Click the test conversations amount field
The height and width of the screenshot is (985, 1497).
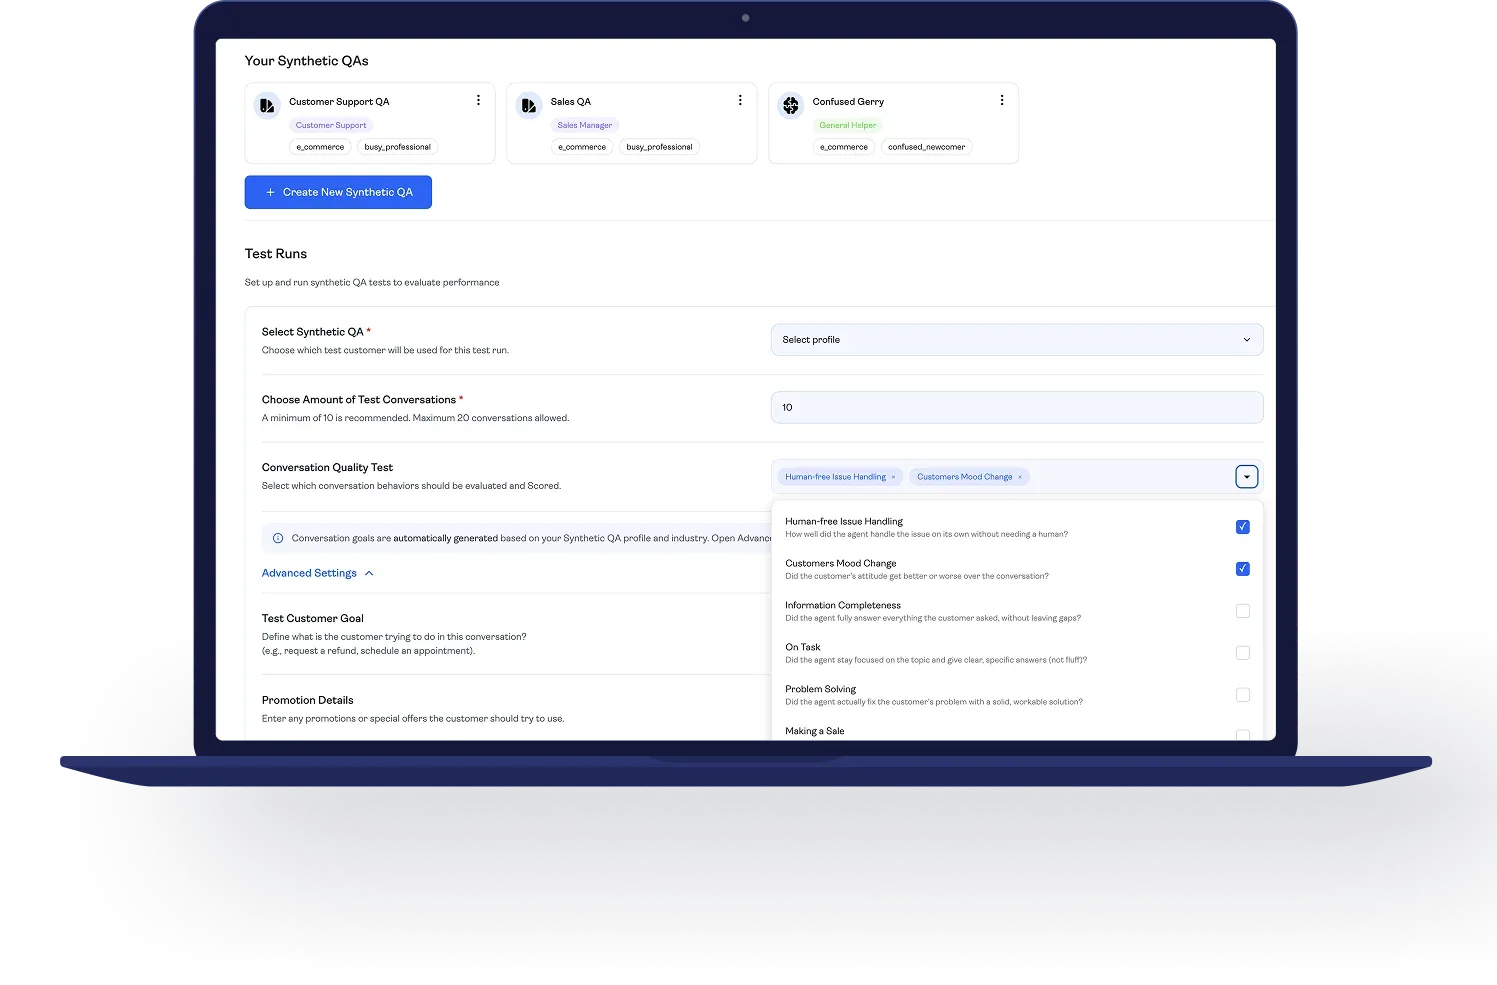(1016, 408)
